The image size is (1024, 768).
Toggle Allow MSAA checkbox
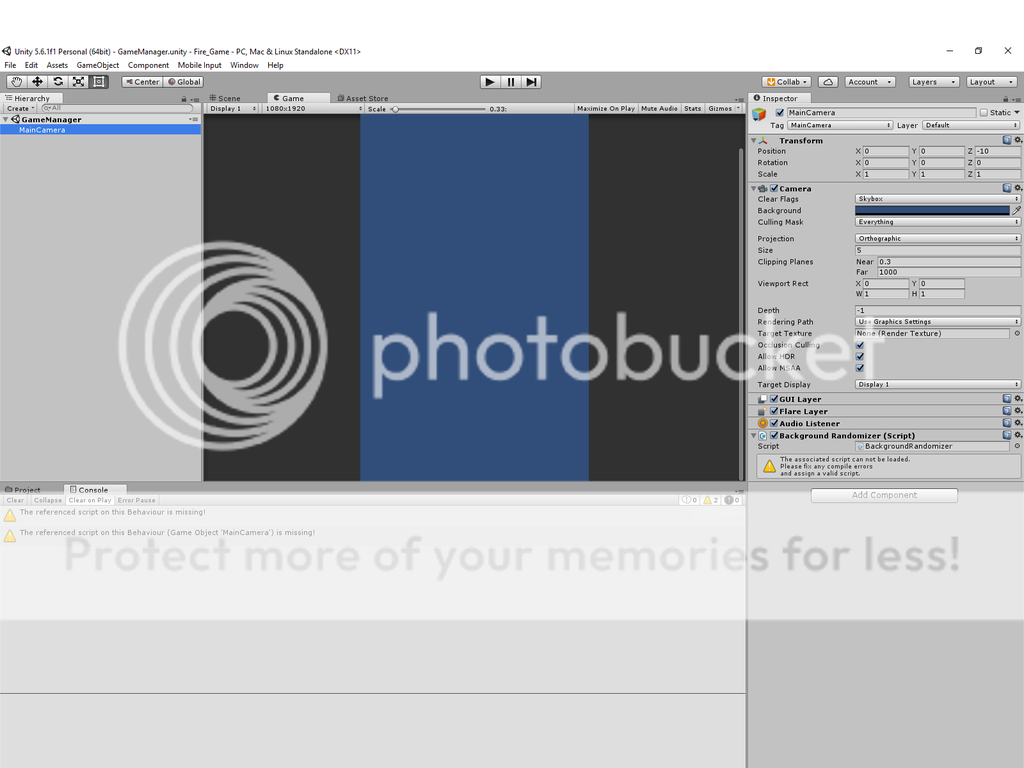859,368
